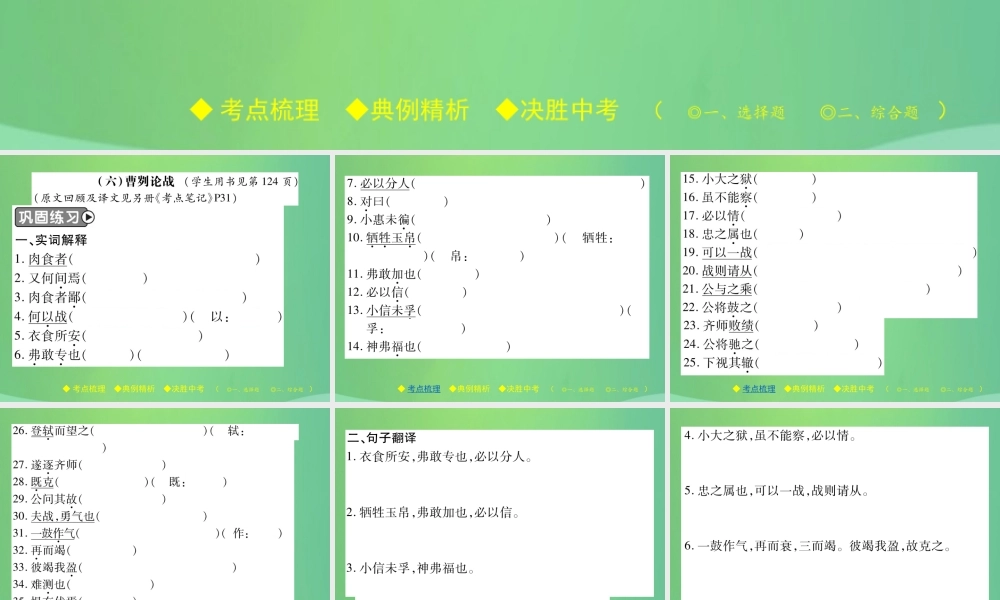This screenshot has width=1000, height=600.
Task: Click item 1. 肉食者
Action: tap(41, 259)
